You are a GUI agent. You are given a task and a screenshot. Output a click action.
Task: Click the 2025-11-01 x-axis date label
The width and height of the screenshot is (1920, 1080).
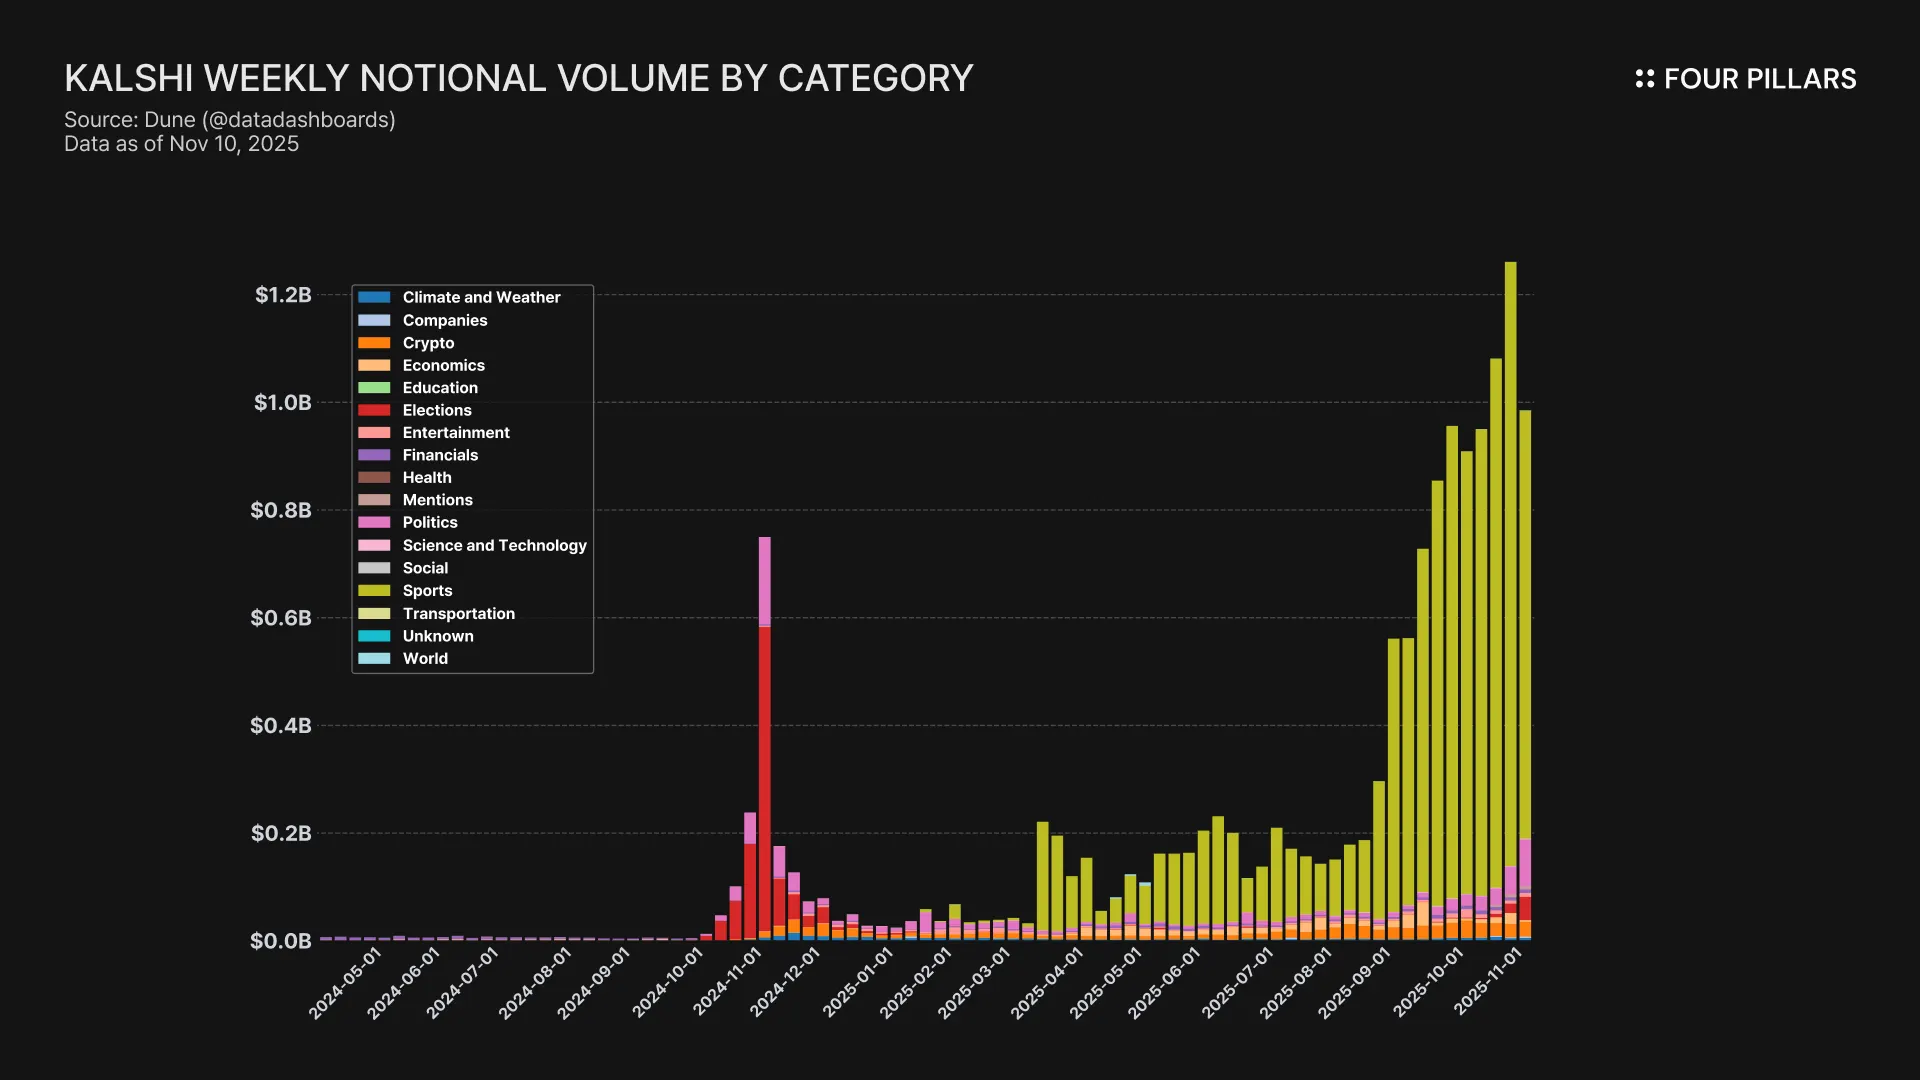pos(1488,982)
